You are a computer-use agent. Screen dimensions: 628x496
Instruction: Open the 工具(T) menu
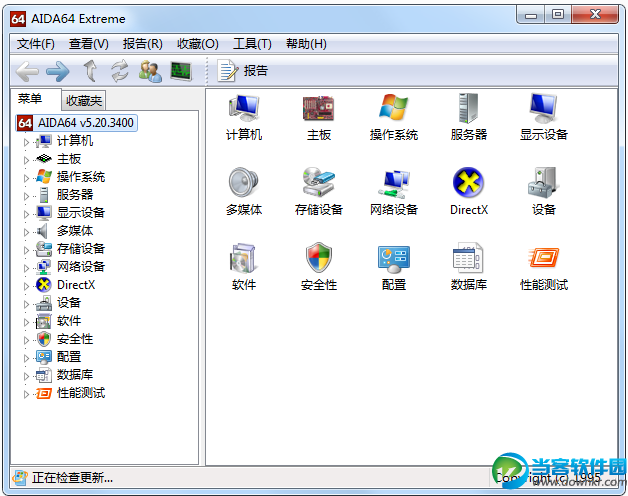pyautogui.click(x=252, y=44)
